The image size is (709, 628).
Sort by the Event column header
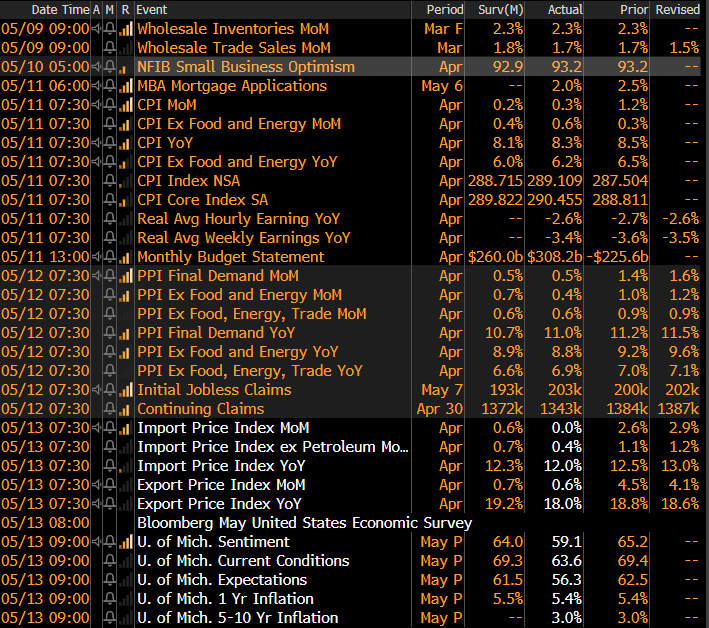(152, 9)
